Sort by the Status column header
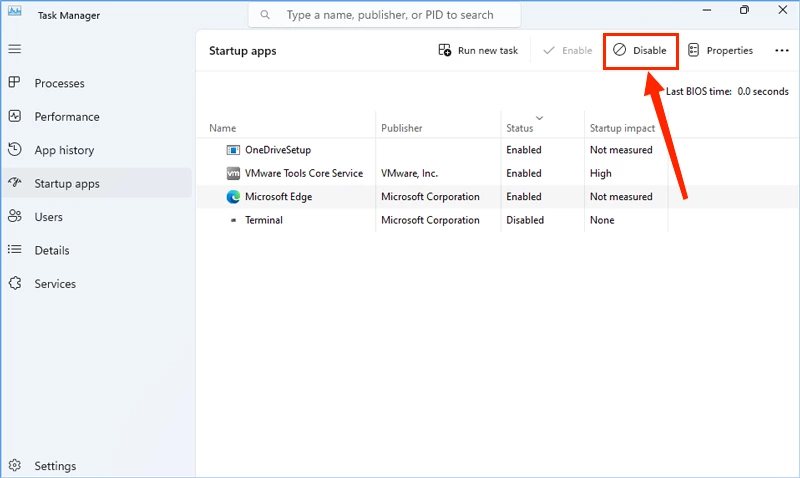The image size is (800, 478). [x=519, y=128]
